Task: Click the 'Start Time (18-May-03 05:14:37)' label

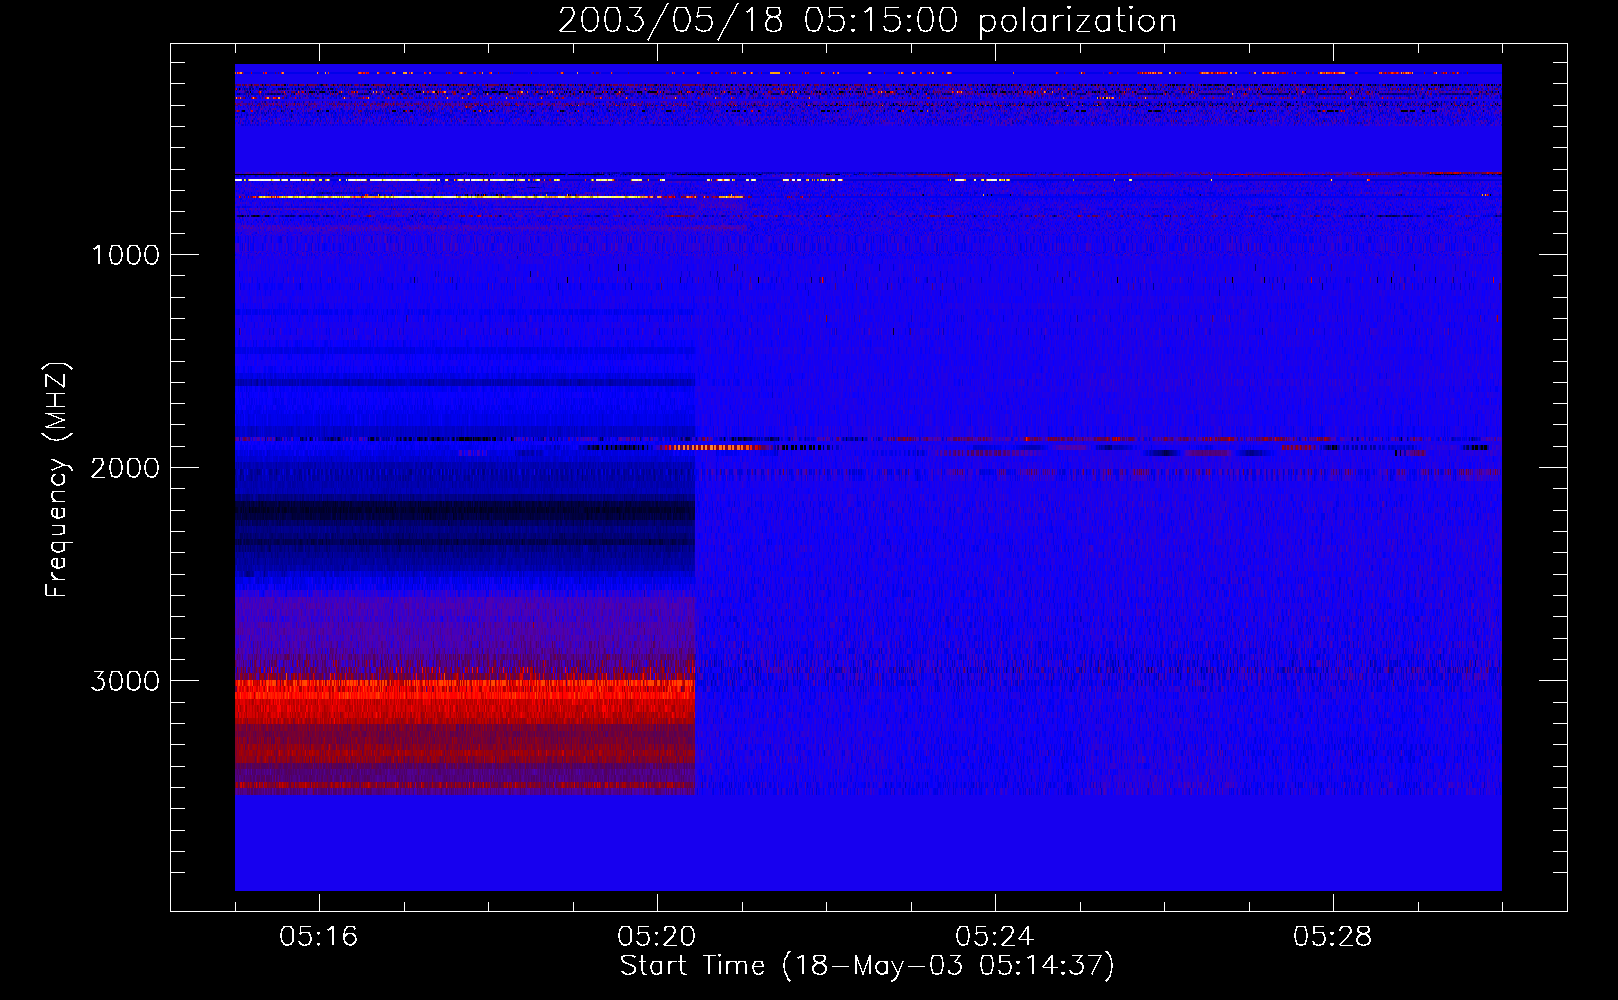Action: click(x=867, y=966)
